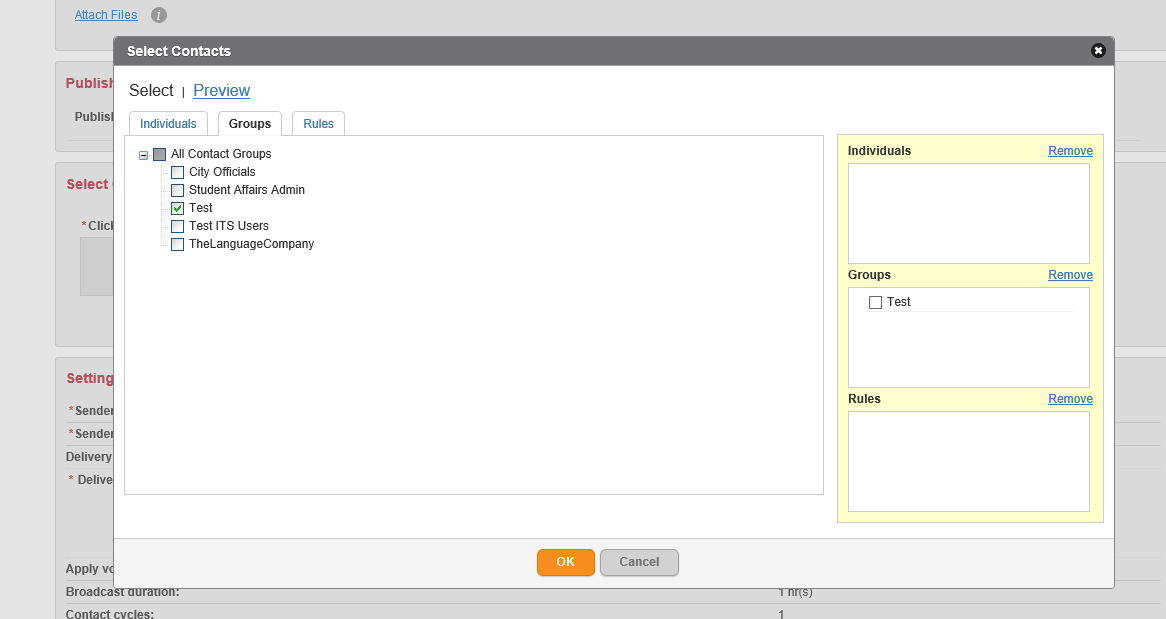Enable the Test ITS Users group

[177, 226]
